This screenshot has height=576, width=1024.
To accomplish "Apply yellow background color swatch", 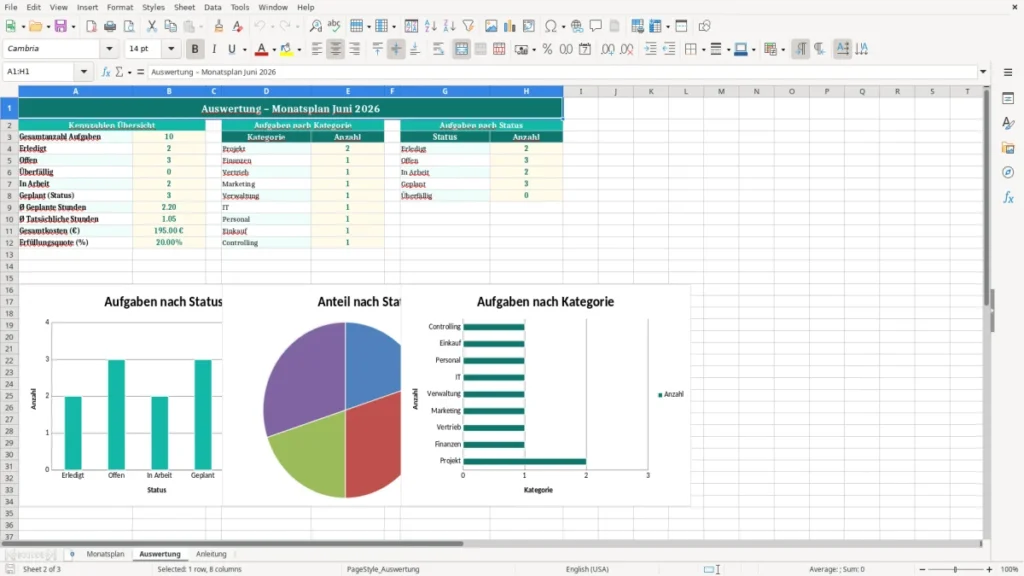I will [x=286, y=49].
